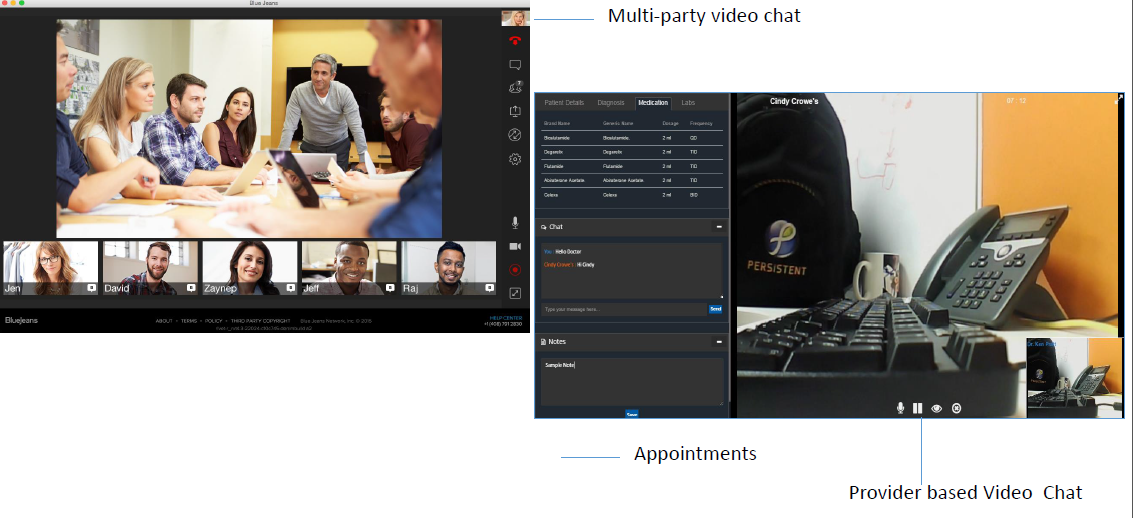Mute the microphone in BlueJeans sidebar
The image size is (1133, 518).
tap(515, 223)
